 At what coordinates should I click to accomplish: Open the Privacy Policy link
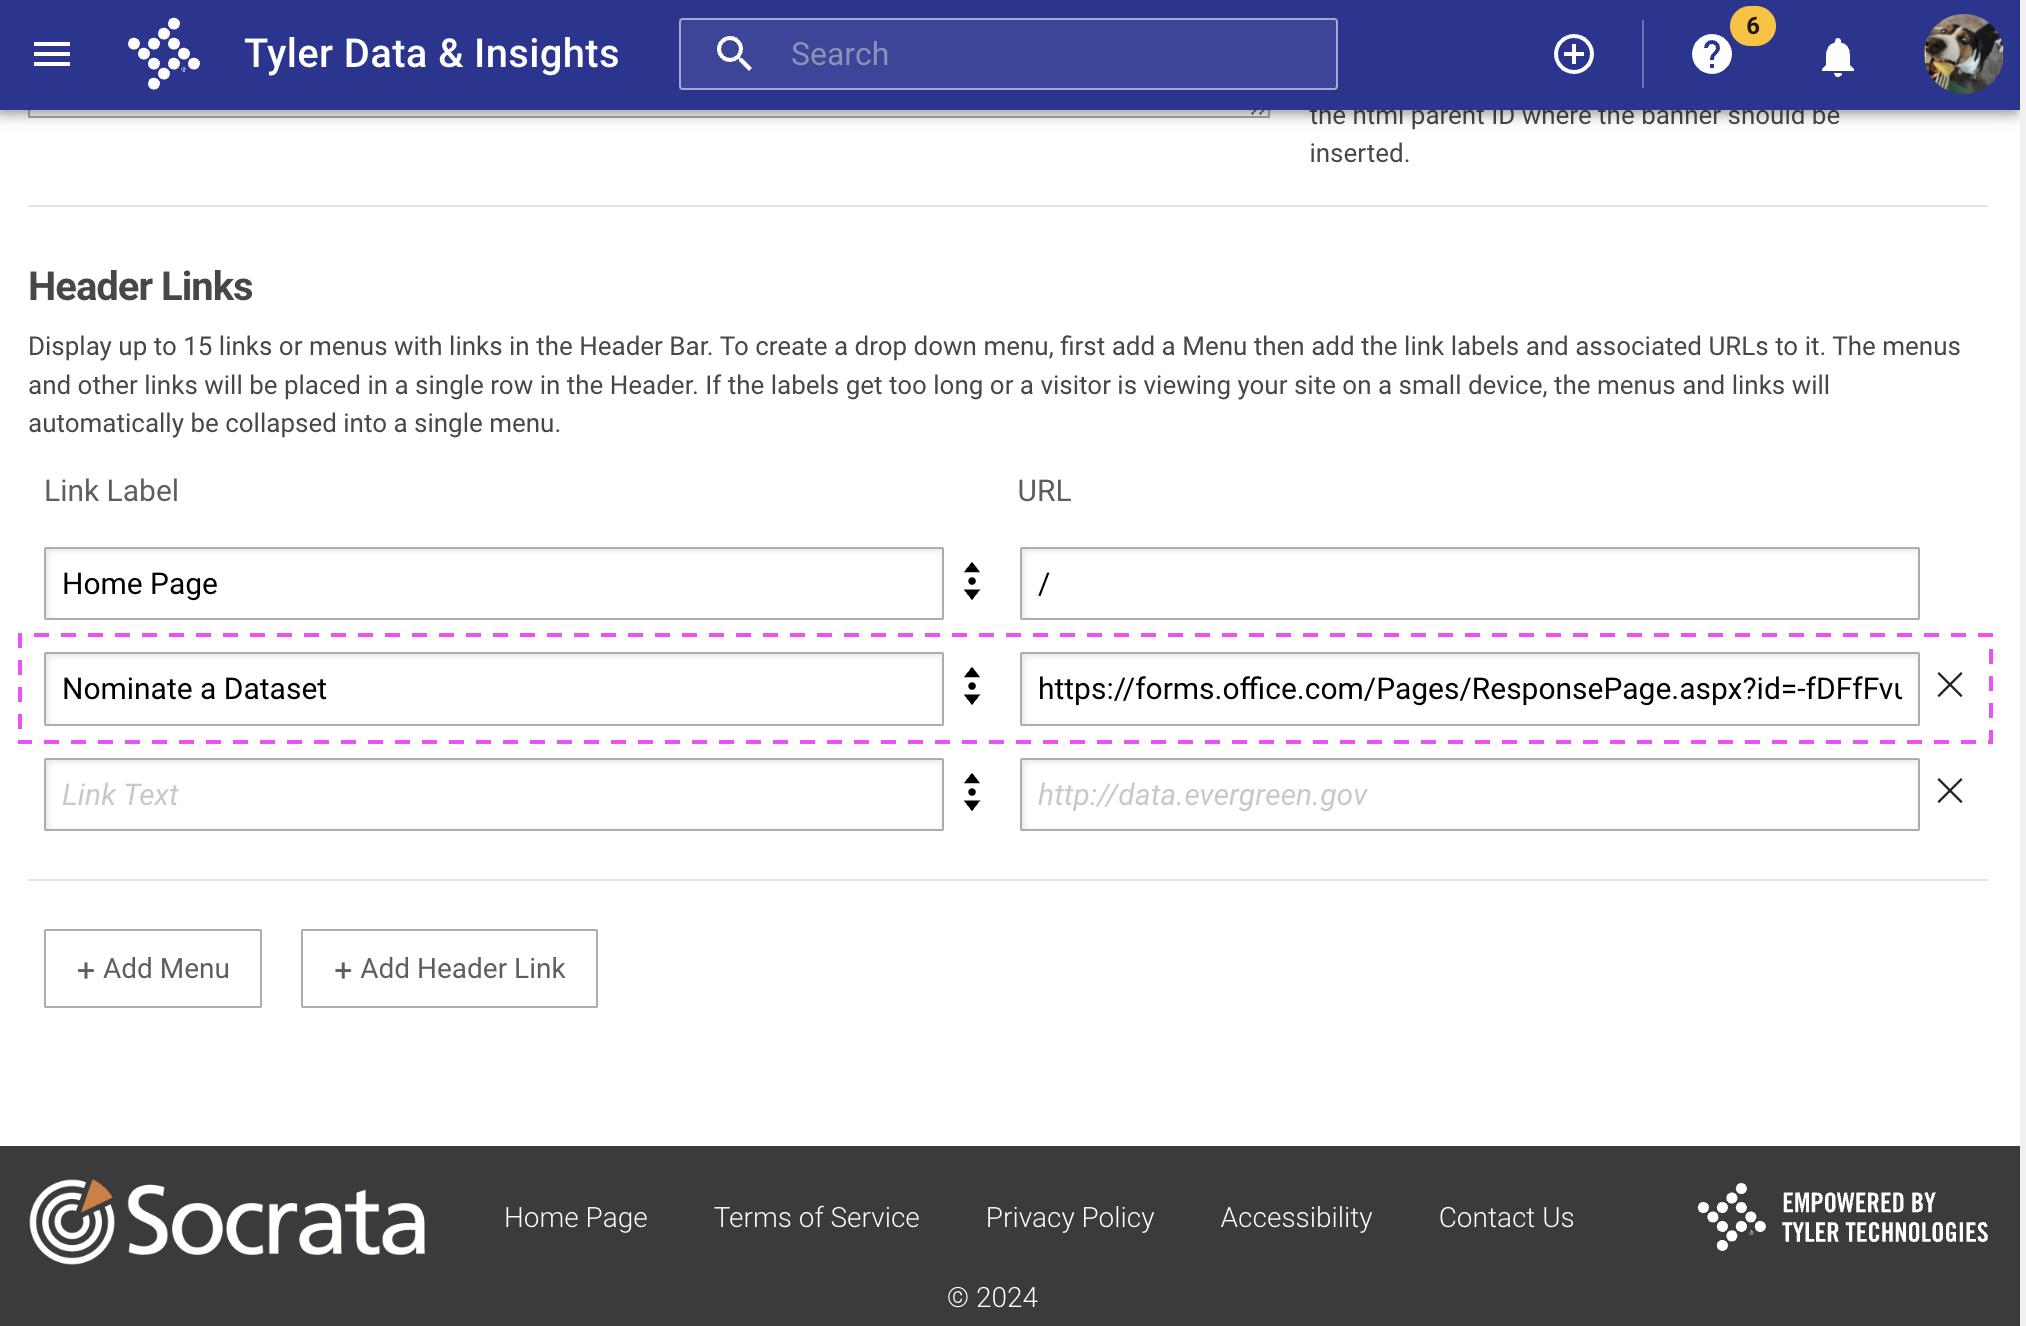point(1070,1217)
